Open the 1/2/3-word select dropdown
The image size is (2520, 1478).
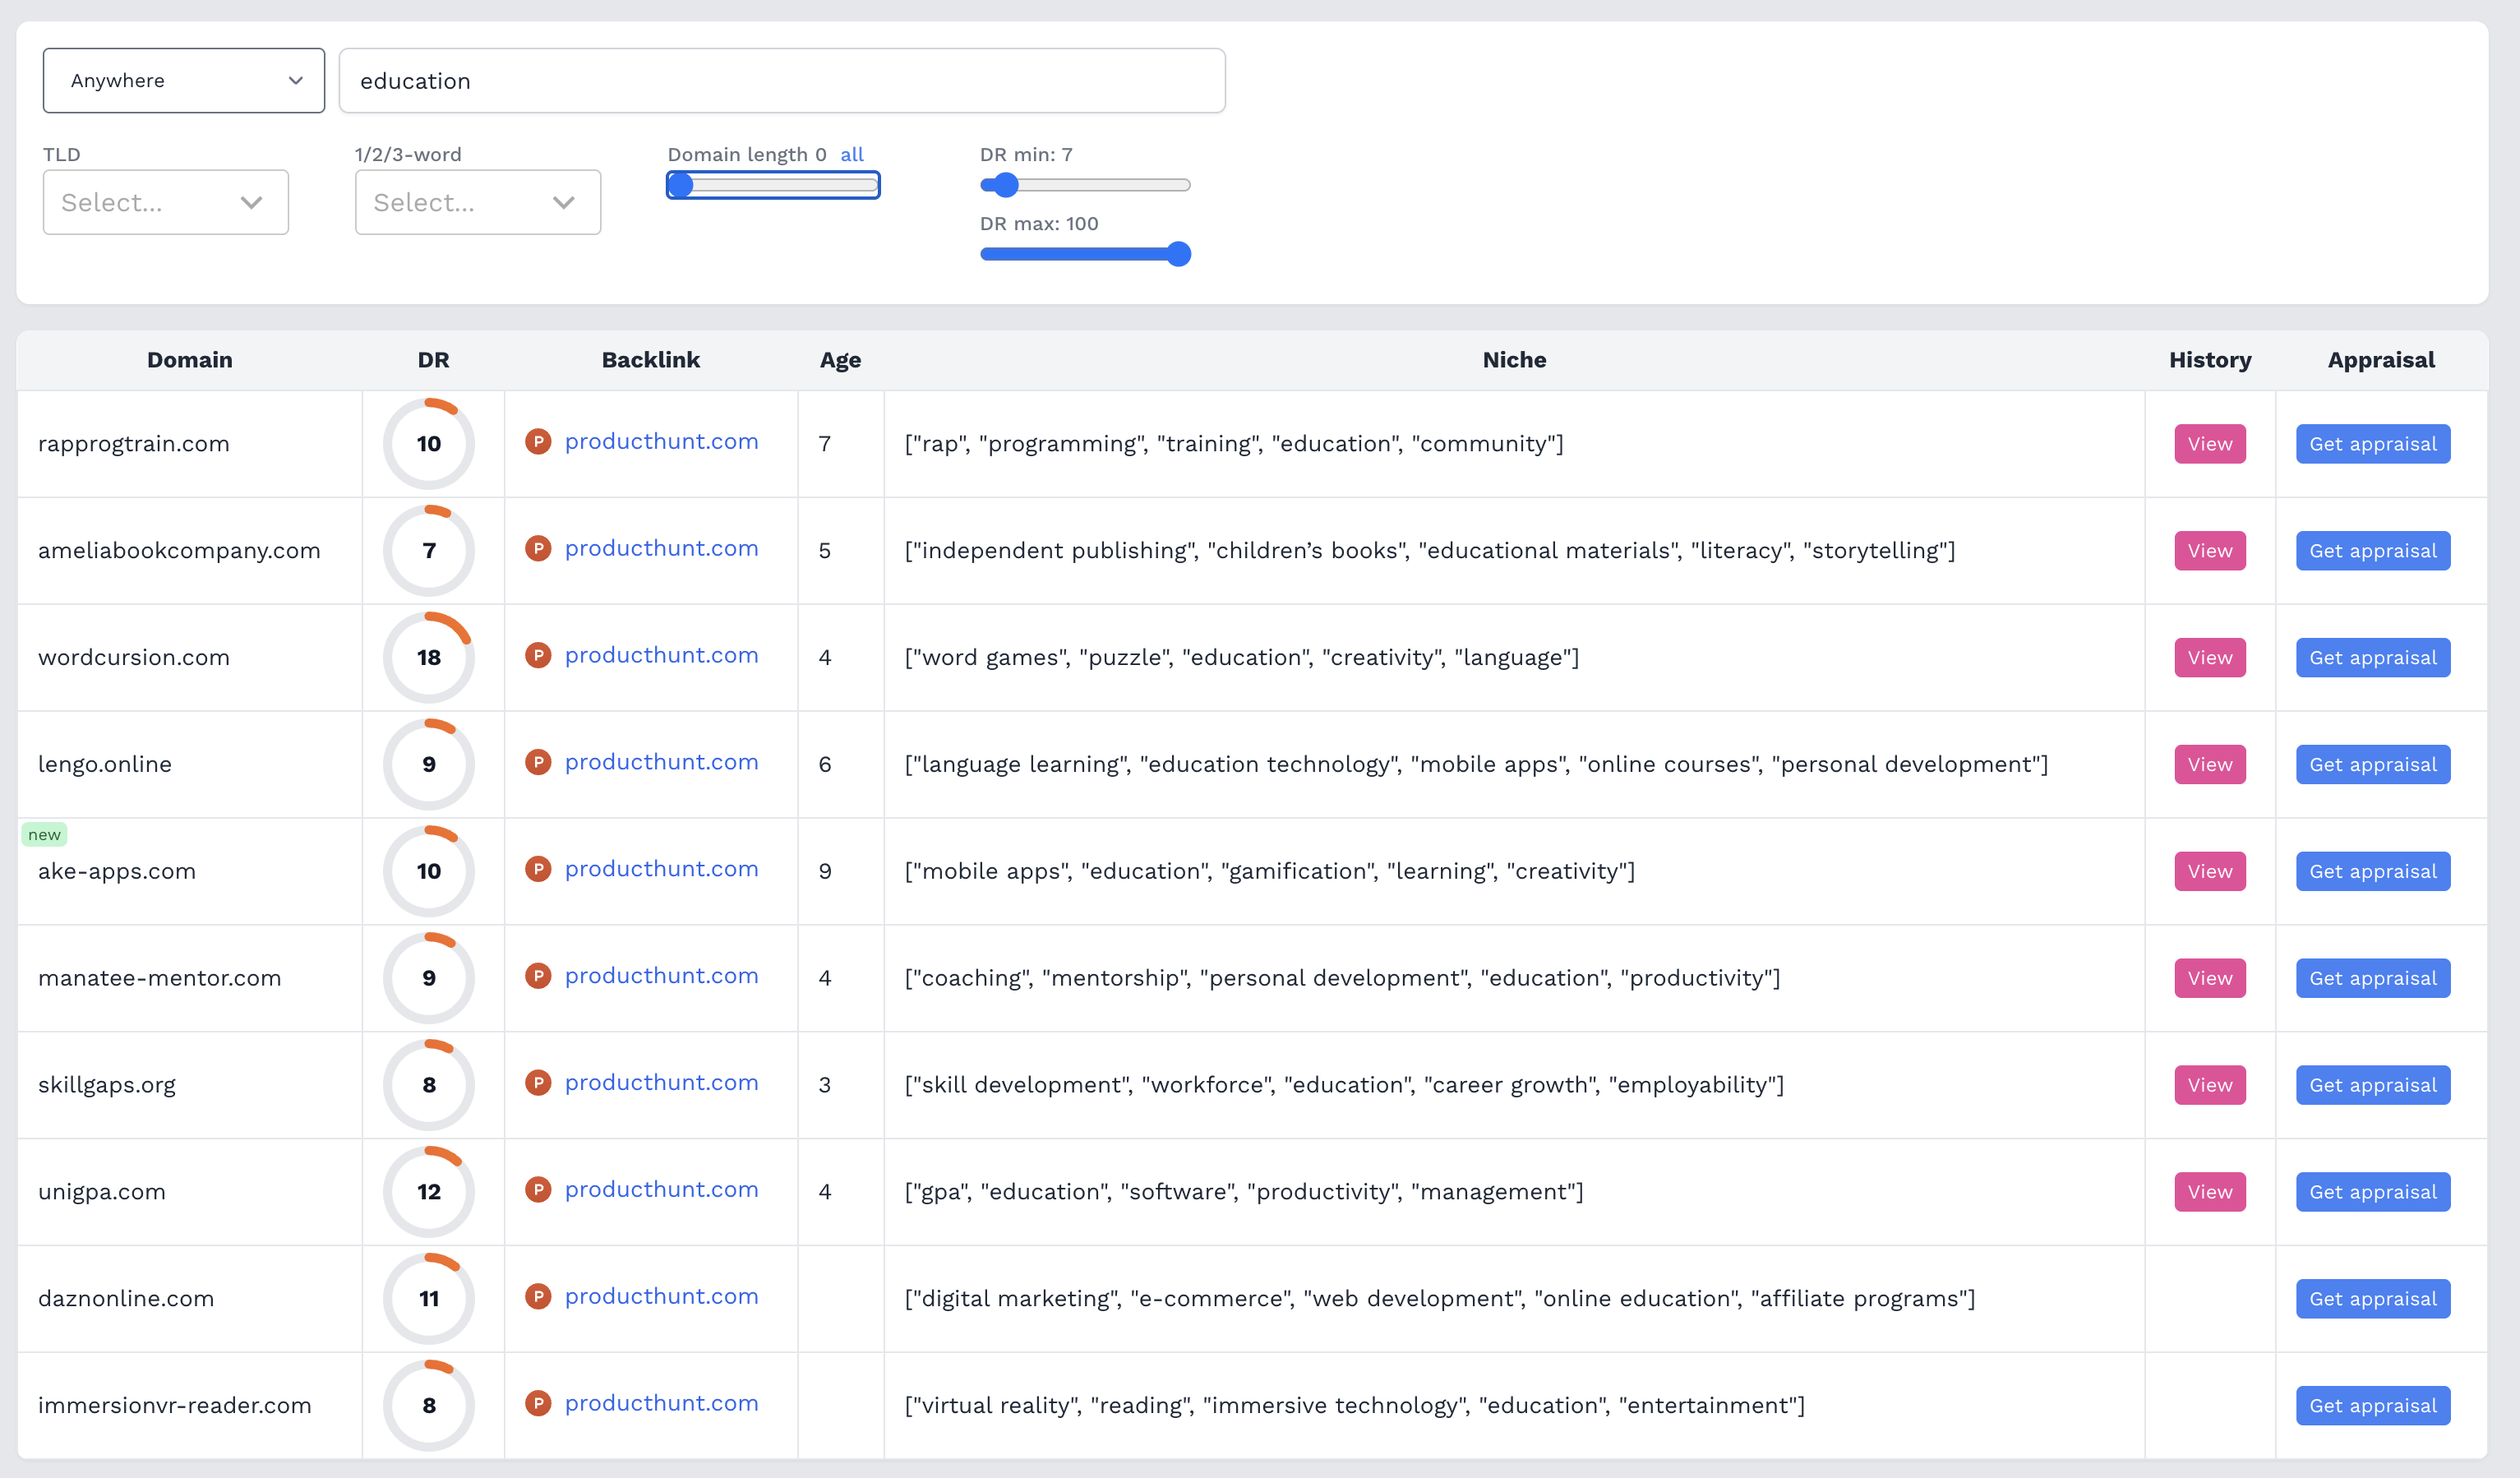(x=478, y=202)
